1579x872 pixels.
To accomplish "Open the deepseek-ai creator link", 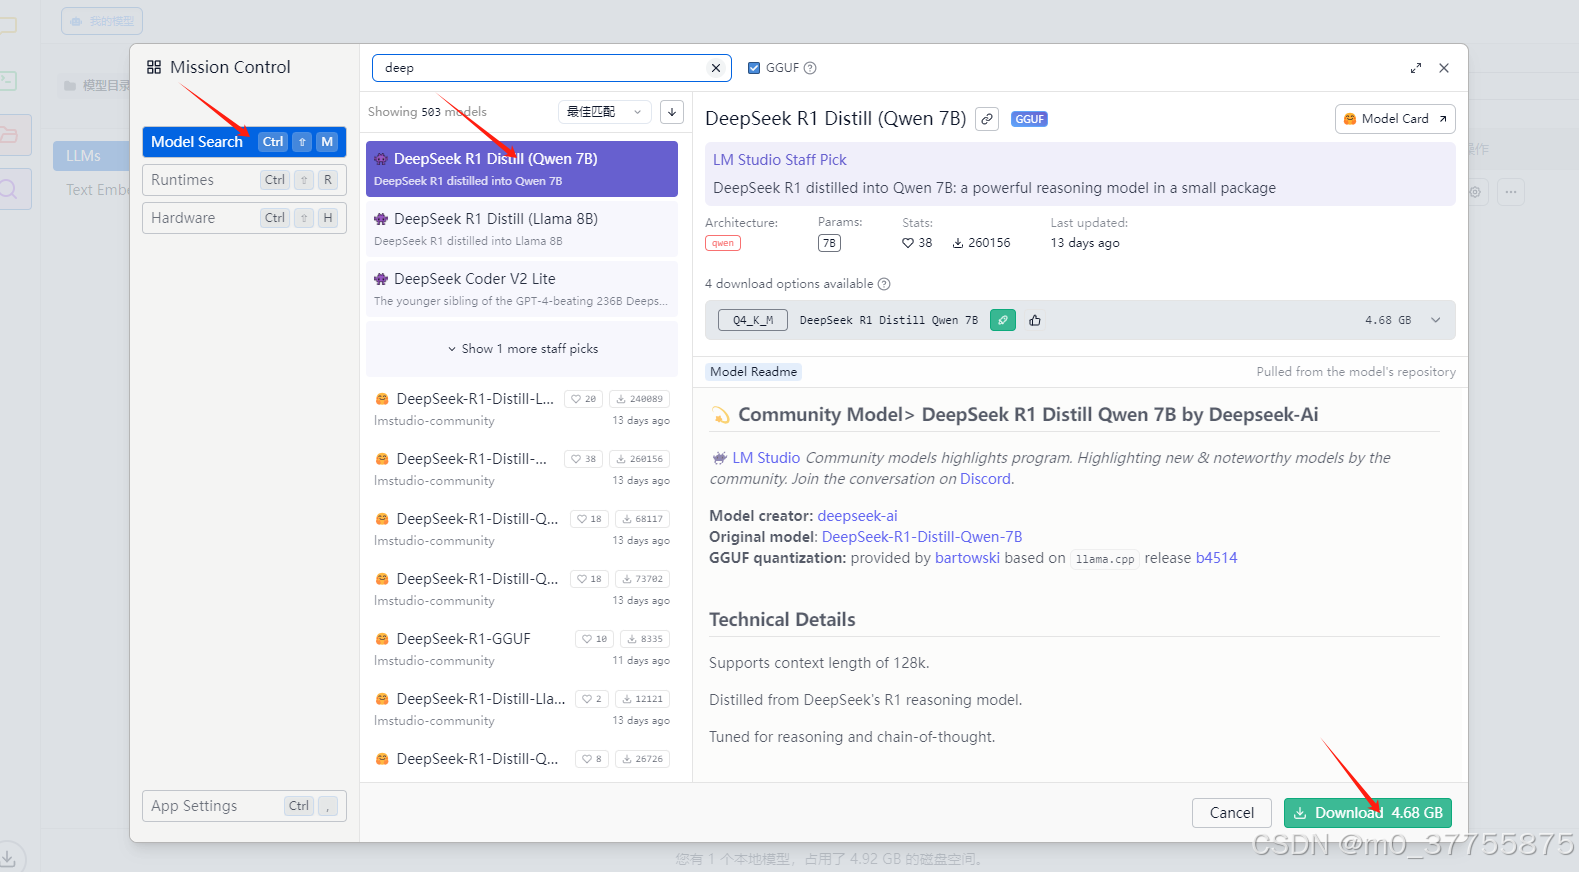I will 857,516.
